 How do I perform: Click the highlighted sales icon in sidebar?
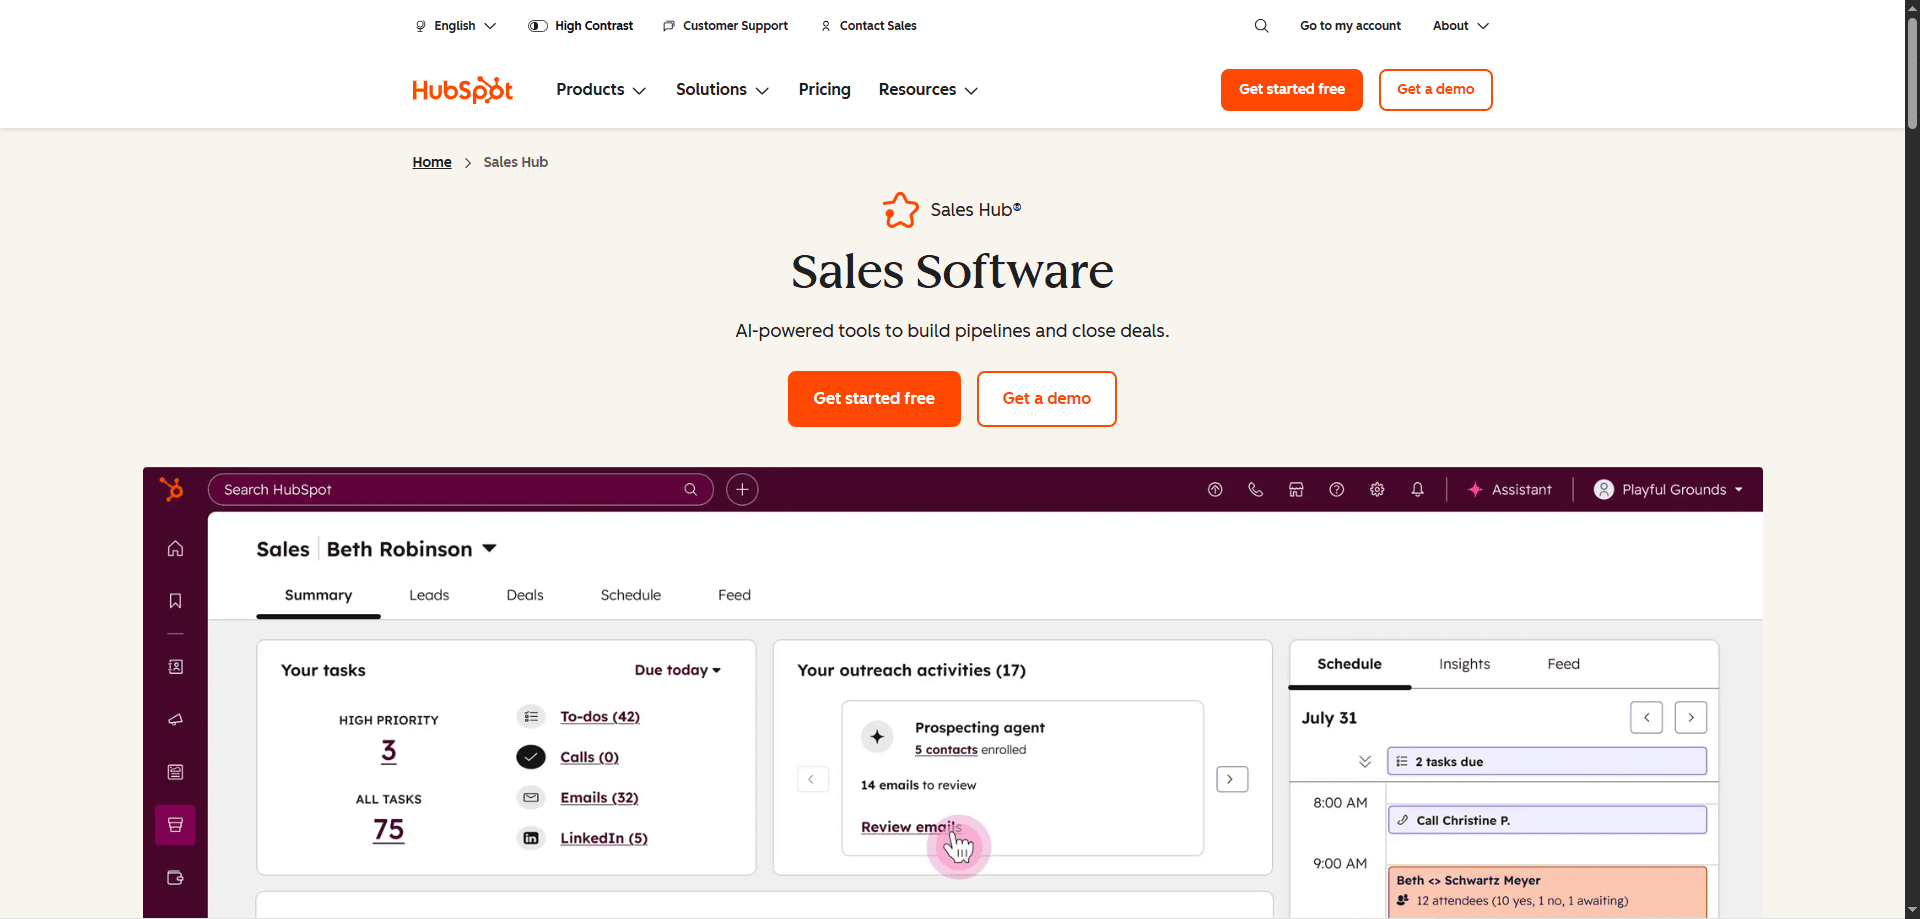tap(175, 825)
